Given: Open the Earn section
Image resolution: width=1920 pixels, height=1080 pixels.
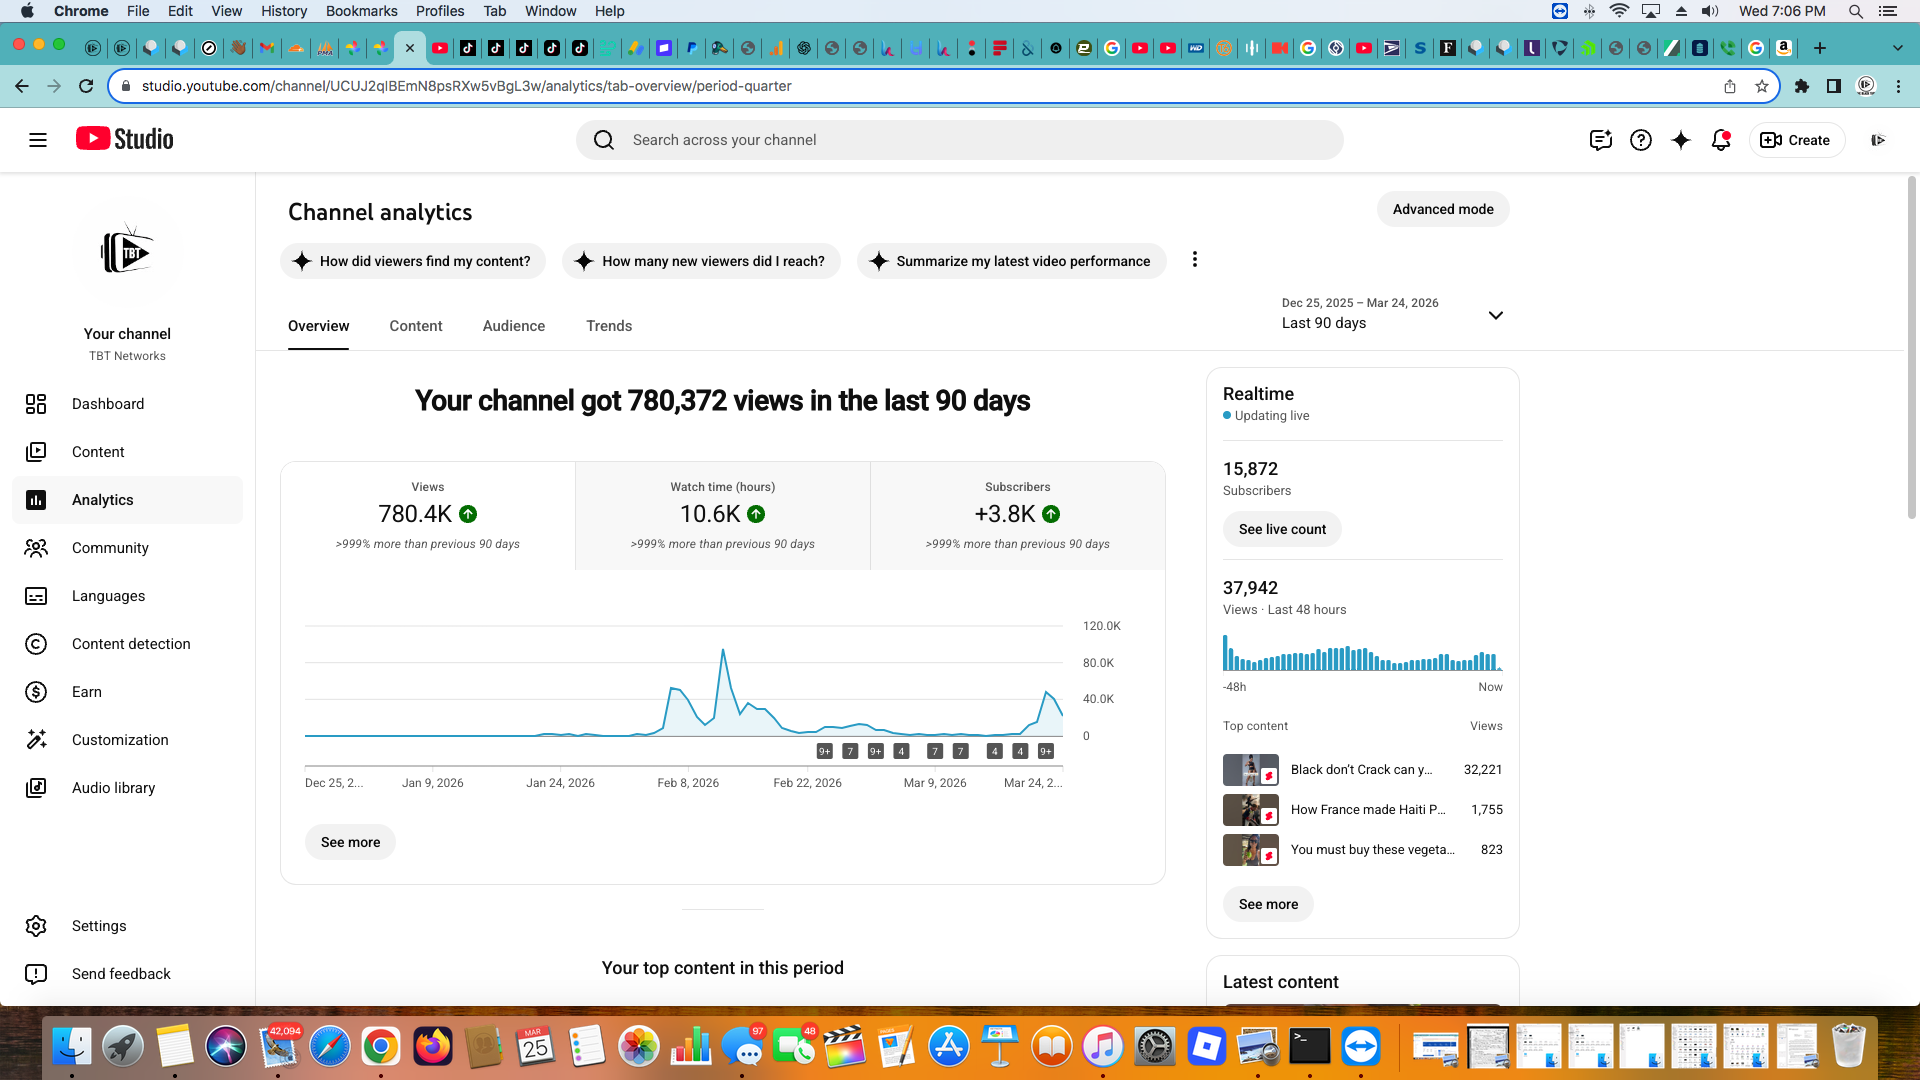Looking at the screenshot, I should [87, 692].
